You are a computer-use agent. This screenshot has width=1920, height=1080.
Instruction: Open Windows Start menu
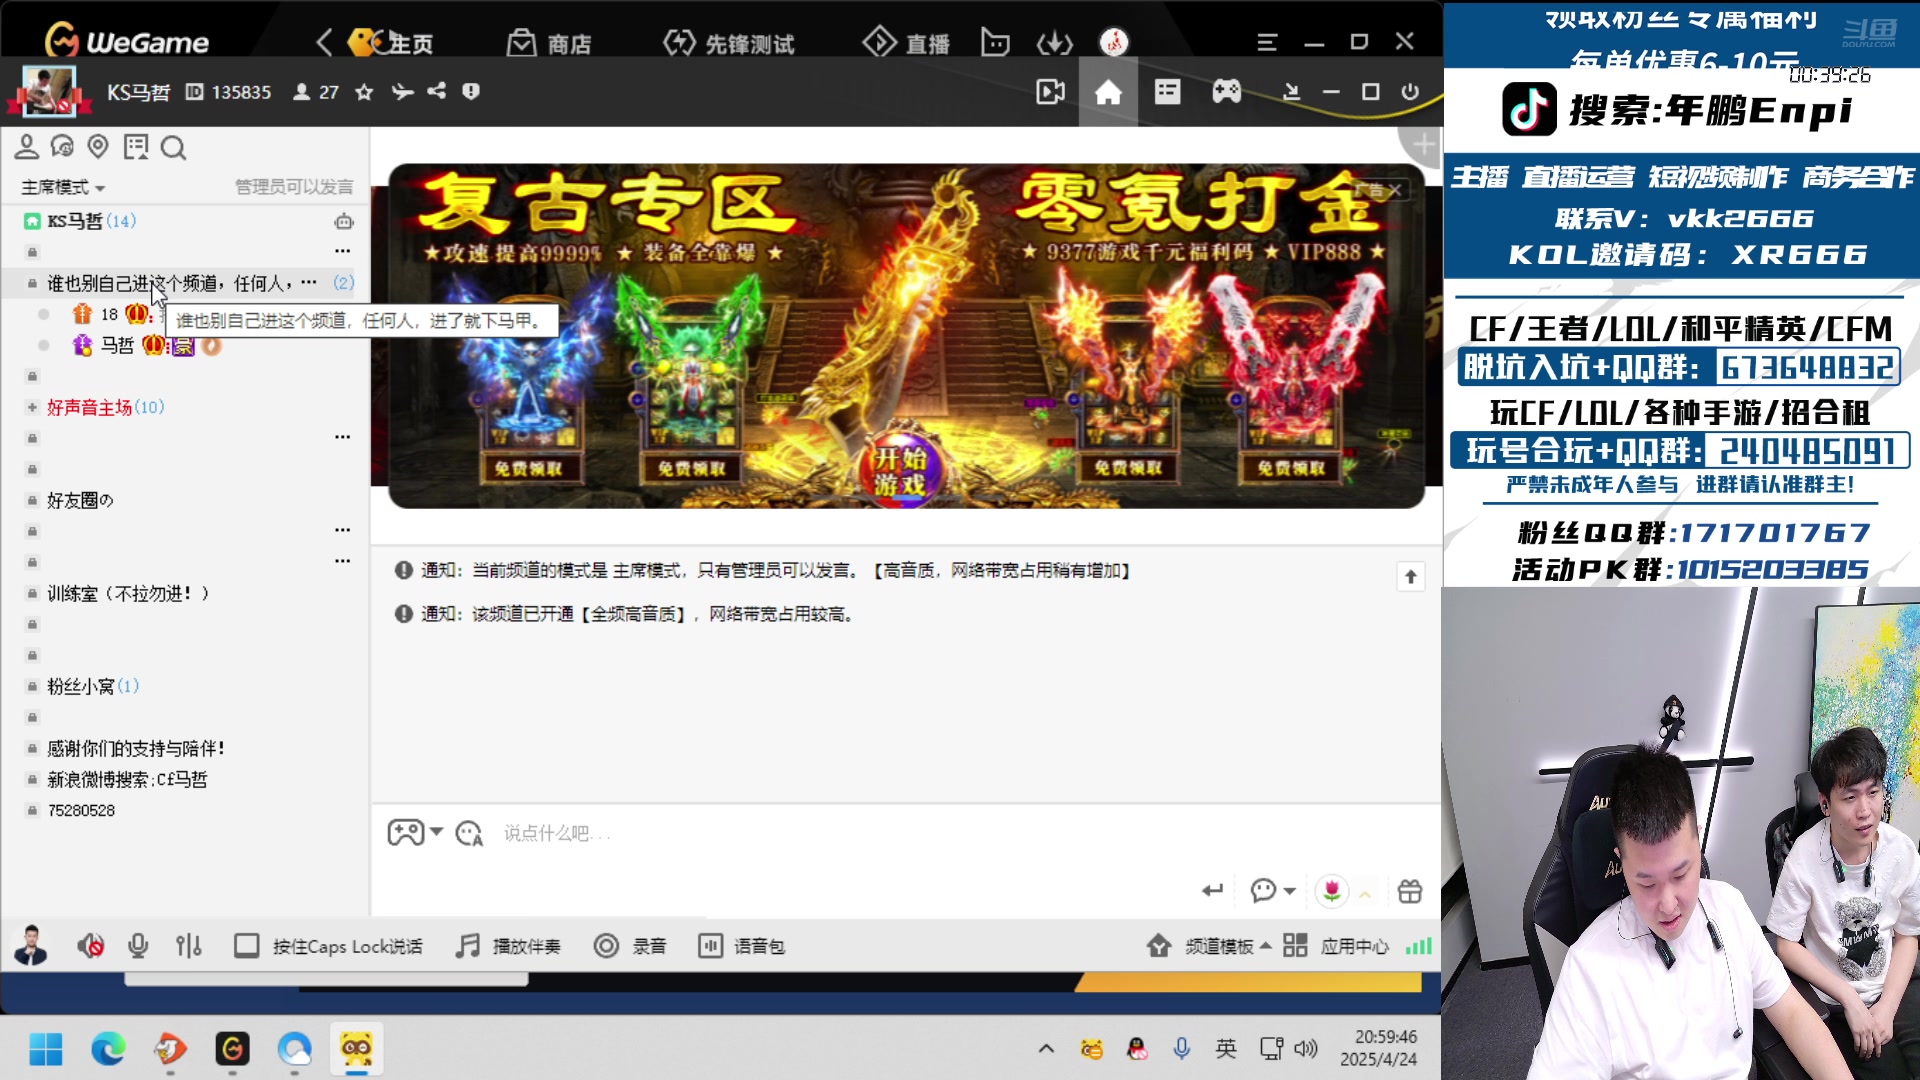click(x=46, y=1049)
